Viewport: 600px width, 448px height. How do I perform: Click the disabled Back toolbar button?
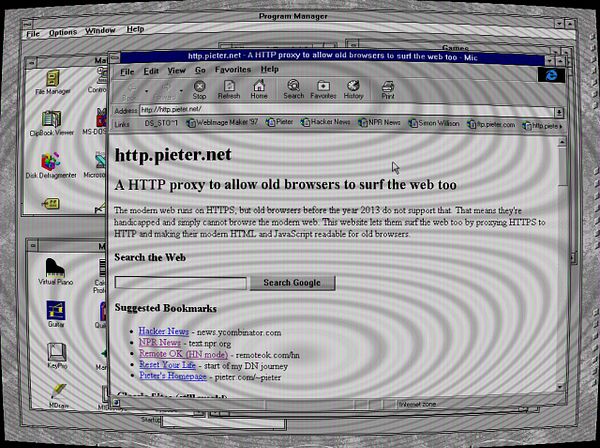130,92
